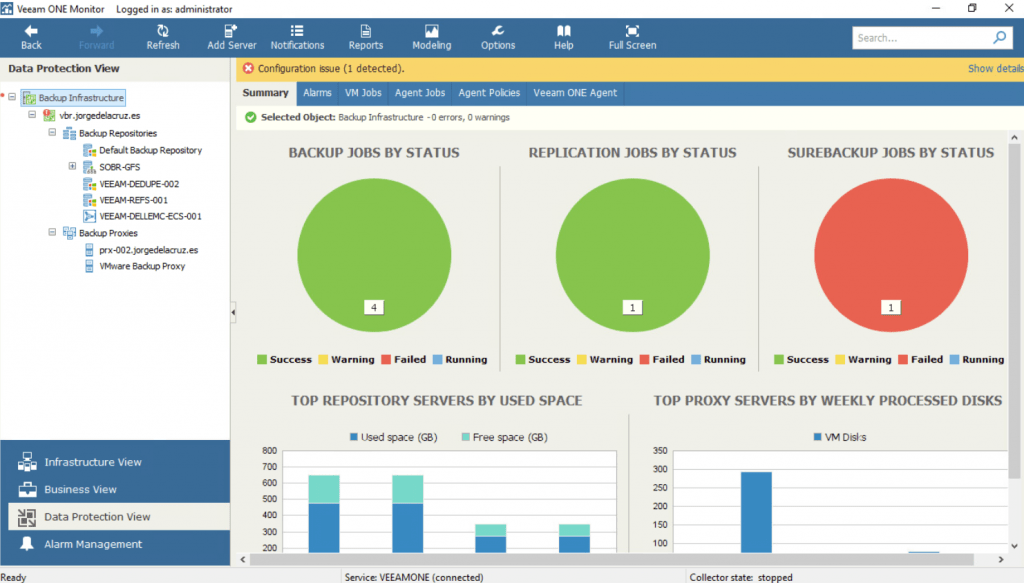The image size is (1024, 583).
Task: Switch to Full Screen mode
Action: pyautogui.click(x=632, y=37)
